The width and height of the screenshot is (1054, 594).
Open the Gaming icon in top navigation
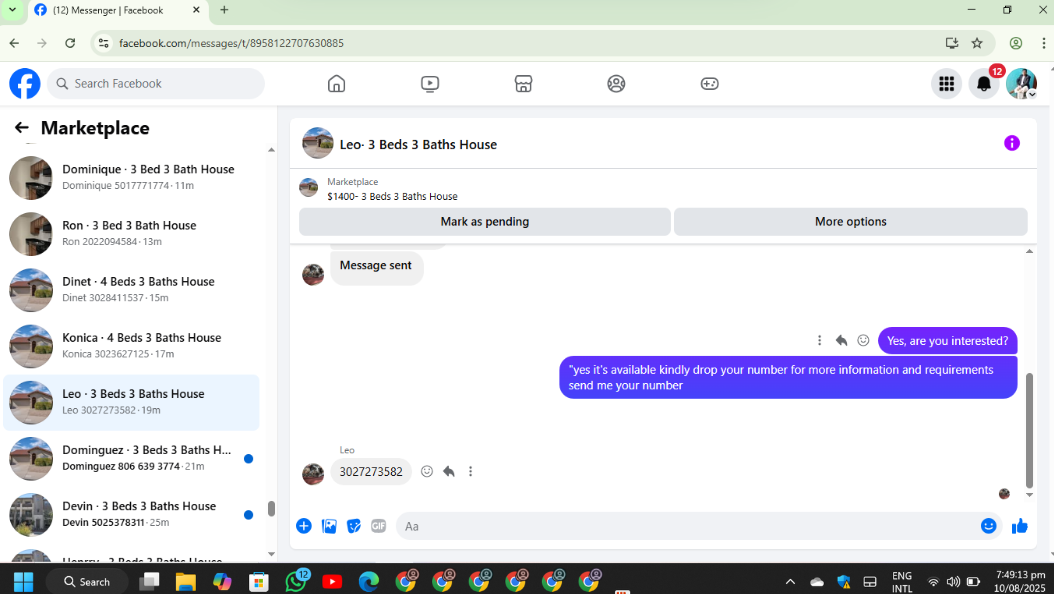pos(709,84)
